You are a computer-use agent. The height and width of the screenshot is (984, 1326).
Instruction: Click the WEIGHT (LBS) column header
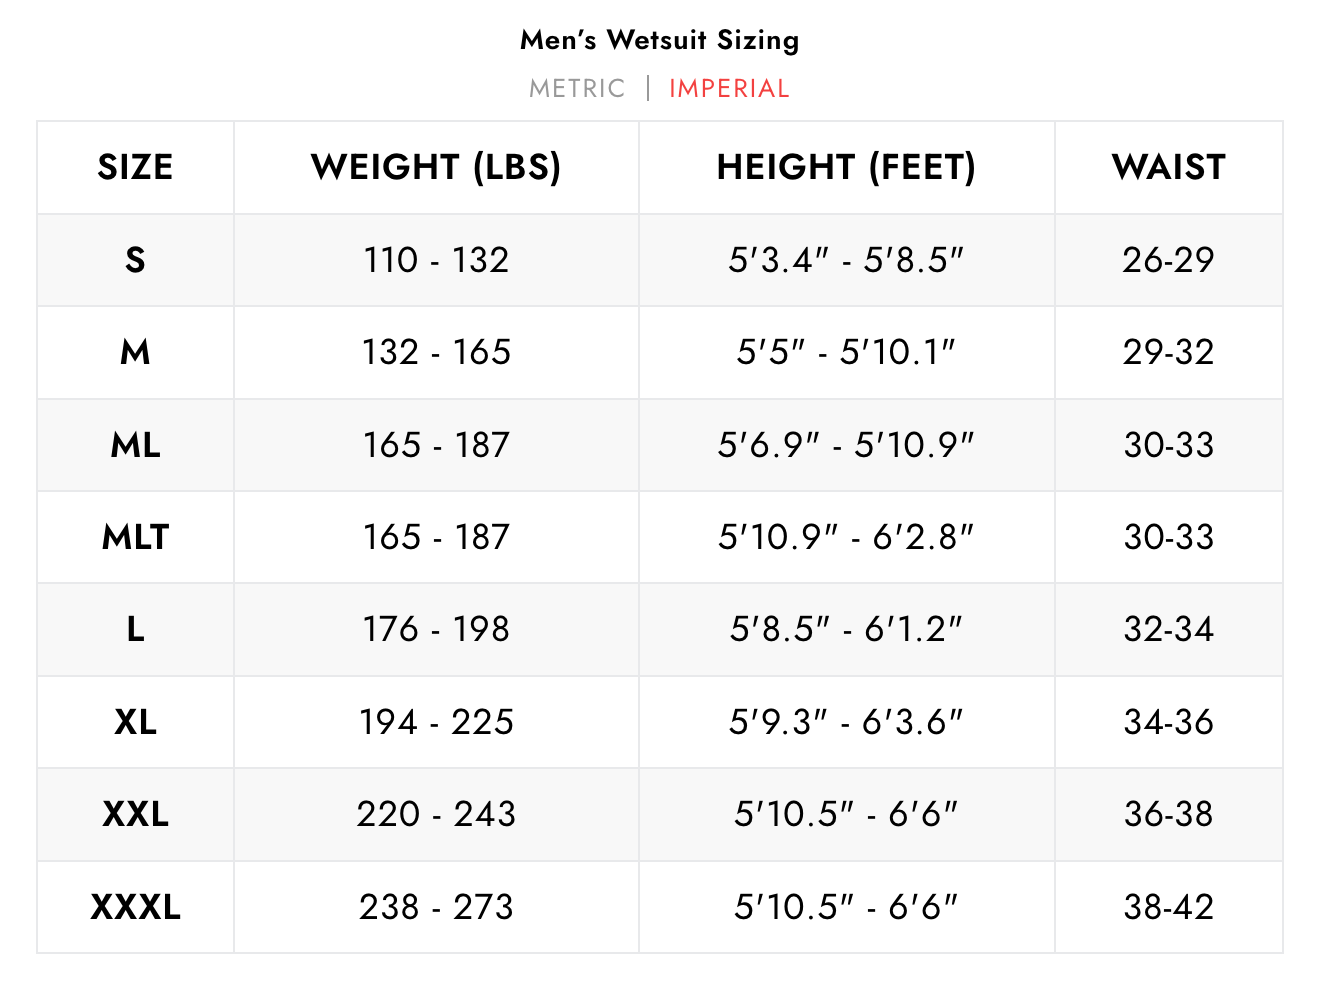point(436,167)
